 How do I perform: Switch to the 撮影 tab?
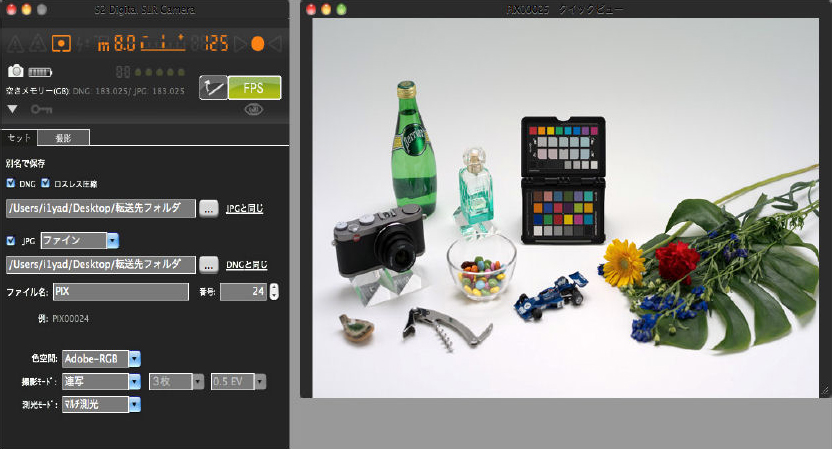coord(63,138)
